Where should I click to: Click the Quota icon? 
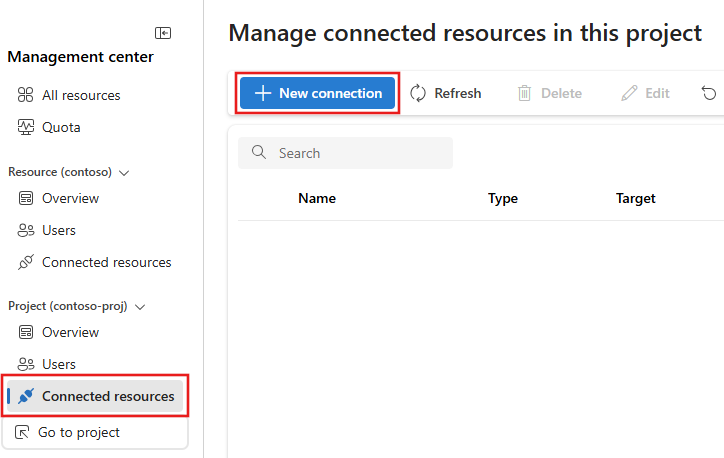click(x=26, y=128)
